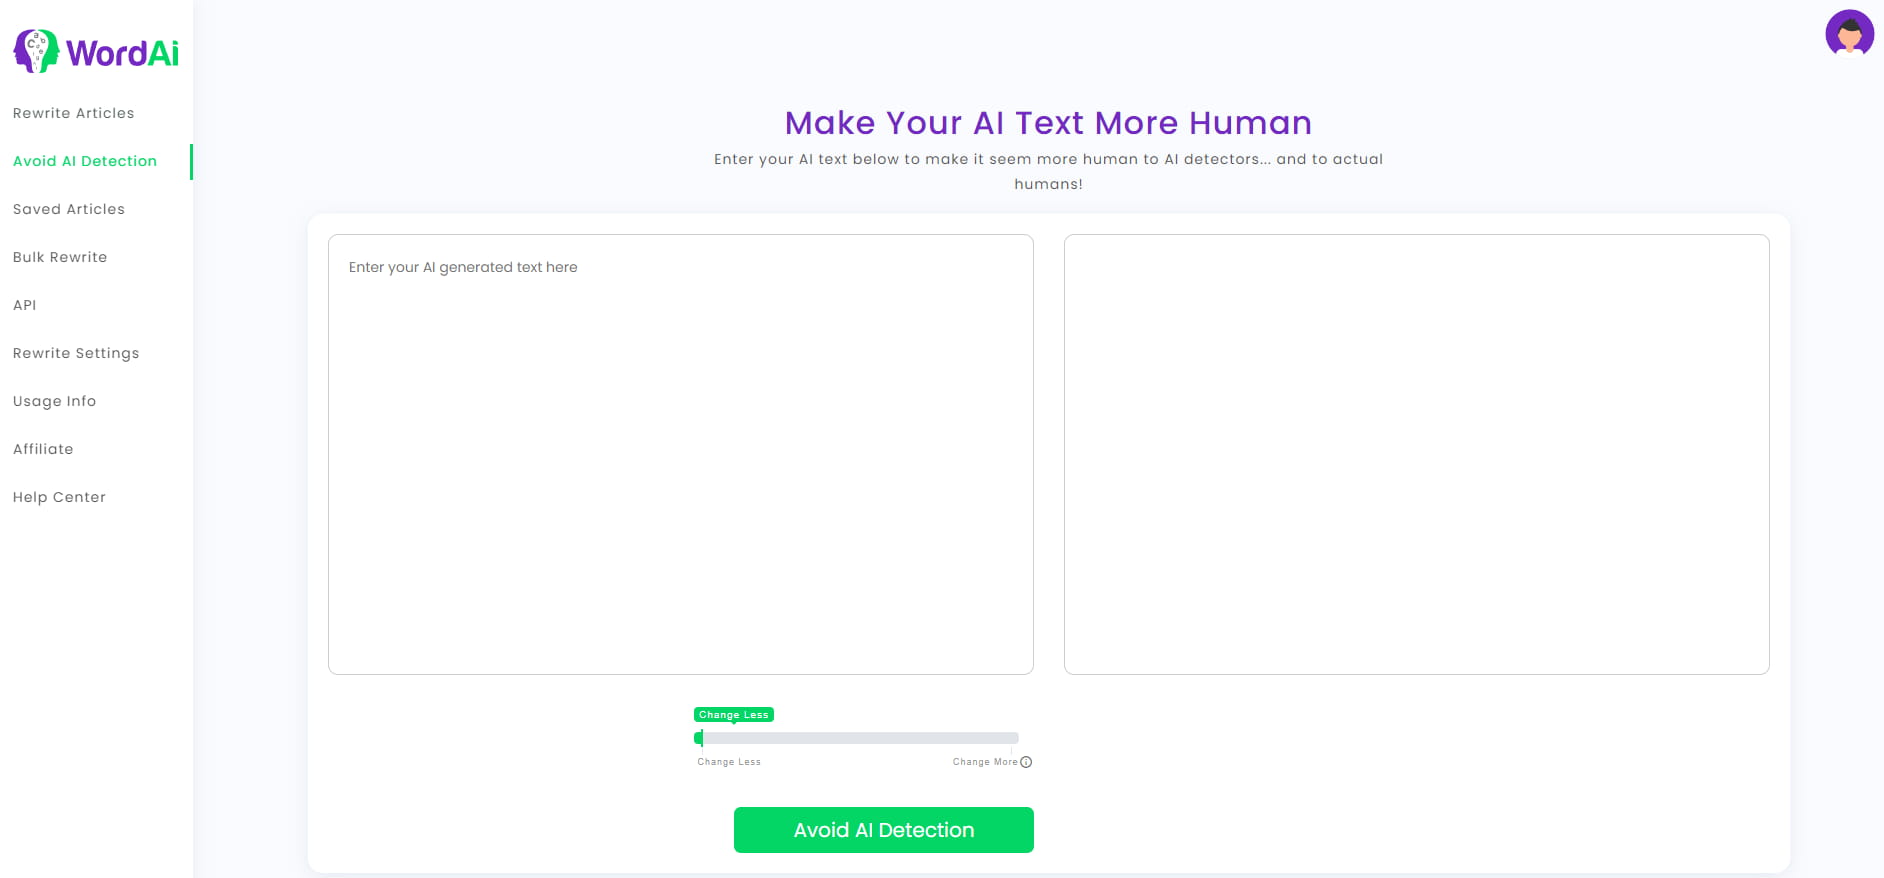Viewport: 1884px width, 878px height.
Task: Click the slider track's far right end
Action: (1014, 738)
